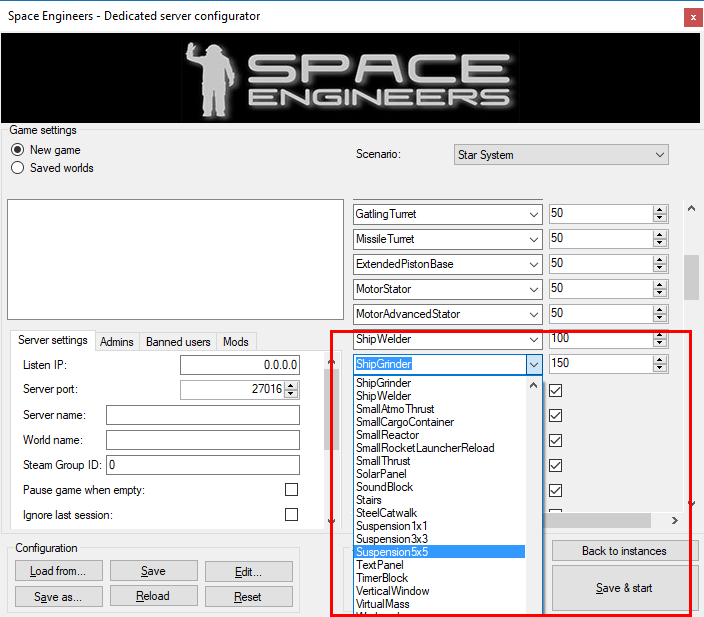Select the Saved worlds radio button
The width and height of the screenshot is (704, 617).
coord(17,168)
